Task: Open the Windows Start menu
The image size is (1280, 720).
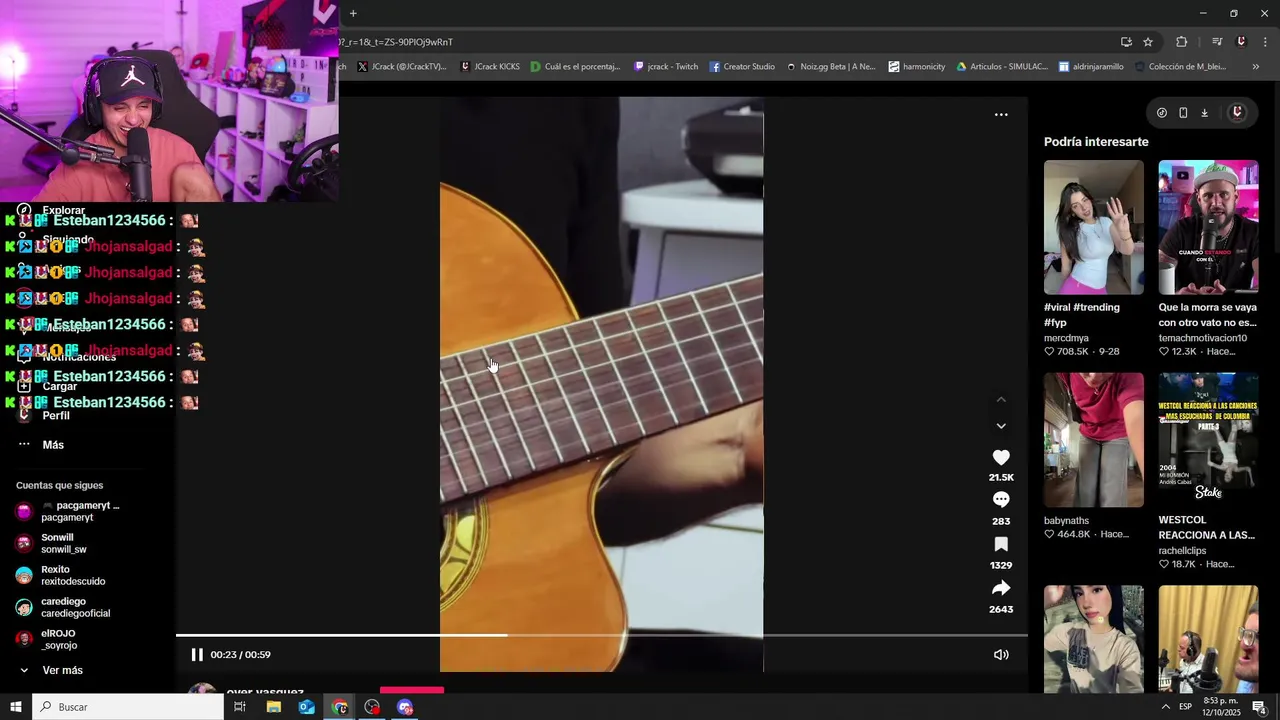Action: pyautogui.click(x=16, y=707)
